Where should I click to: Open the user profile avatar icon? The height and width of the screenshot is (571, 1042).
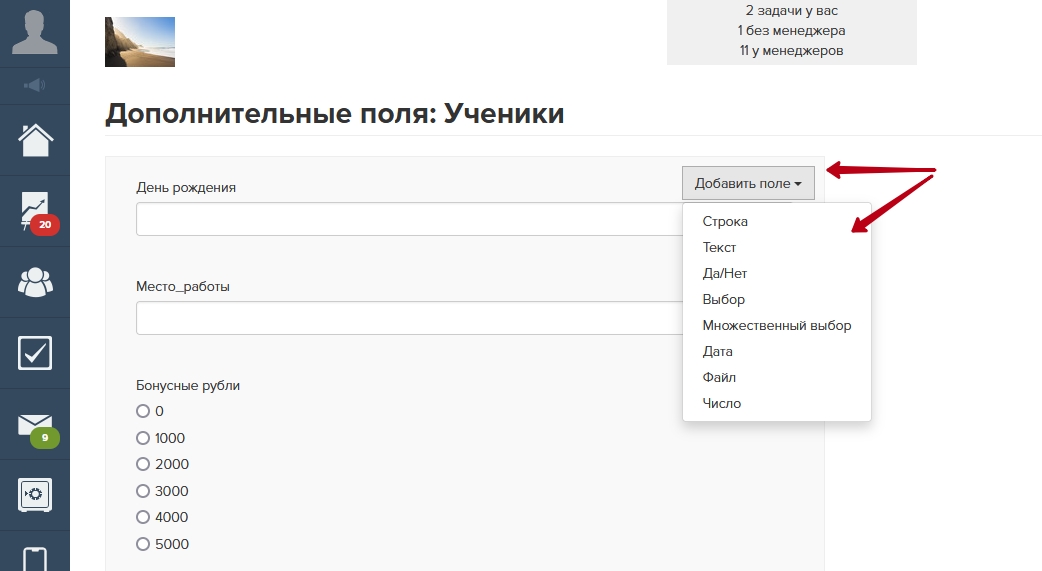pos(35,33)
